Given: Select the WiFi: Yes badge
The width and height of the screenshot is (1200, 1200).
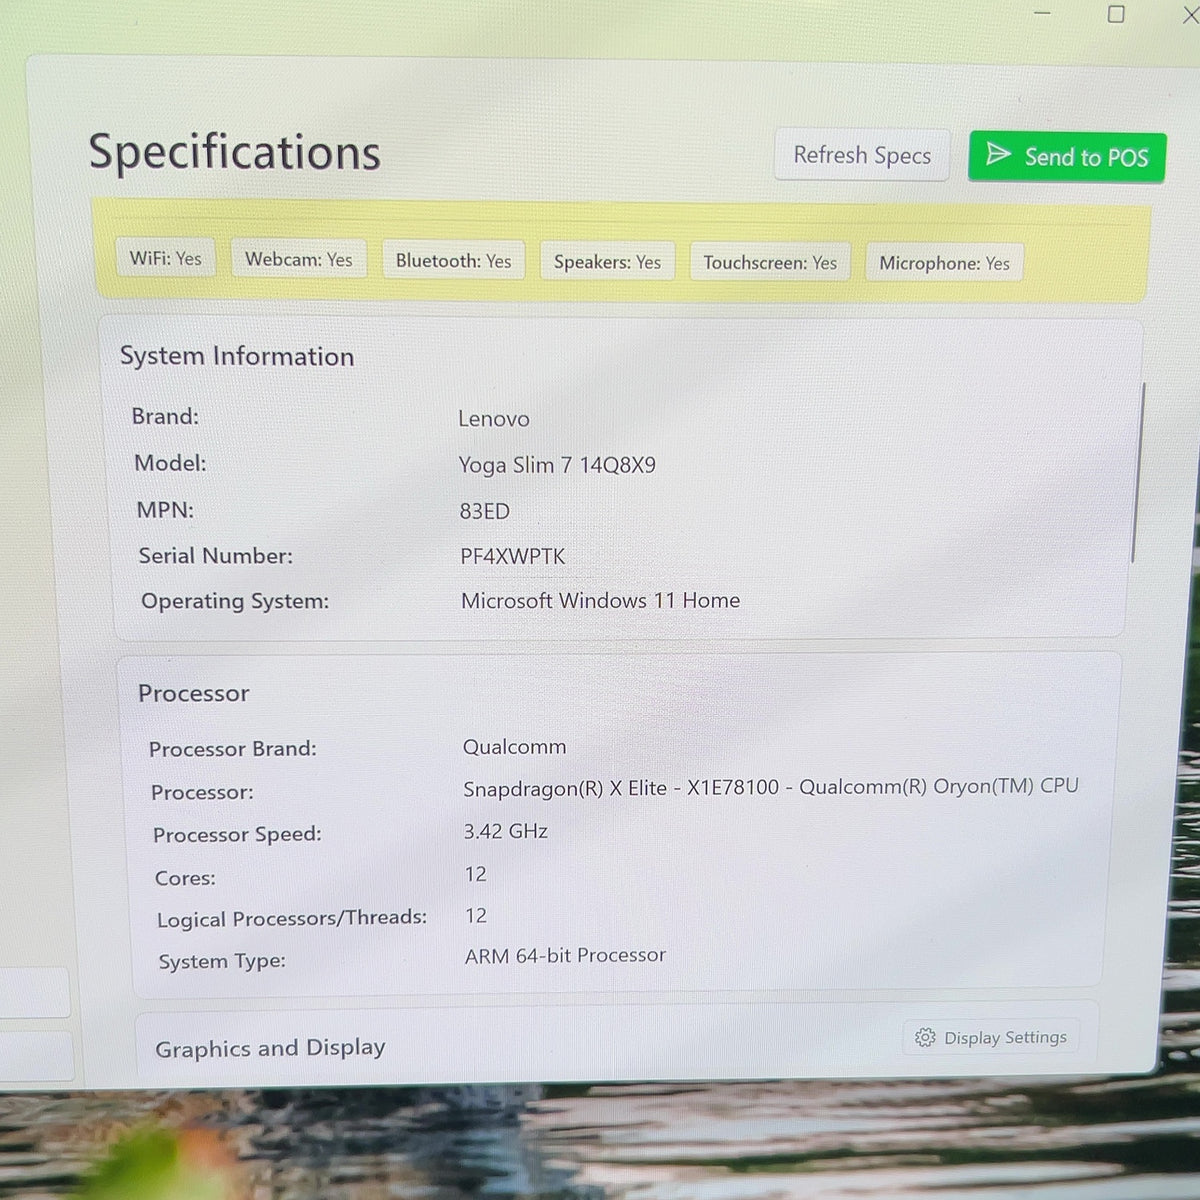Looking at the screenshot, I should coord(166,258).
